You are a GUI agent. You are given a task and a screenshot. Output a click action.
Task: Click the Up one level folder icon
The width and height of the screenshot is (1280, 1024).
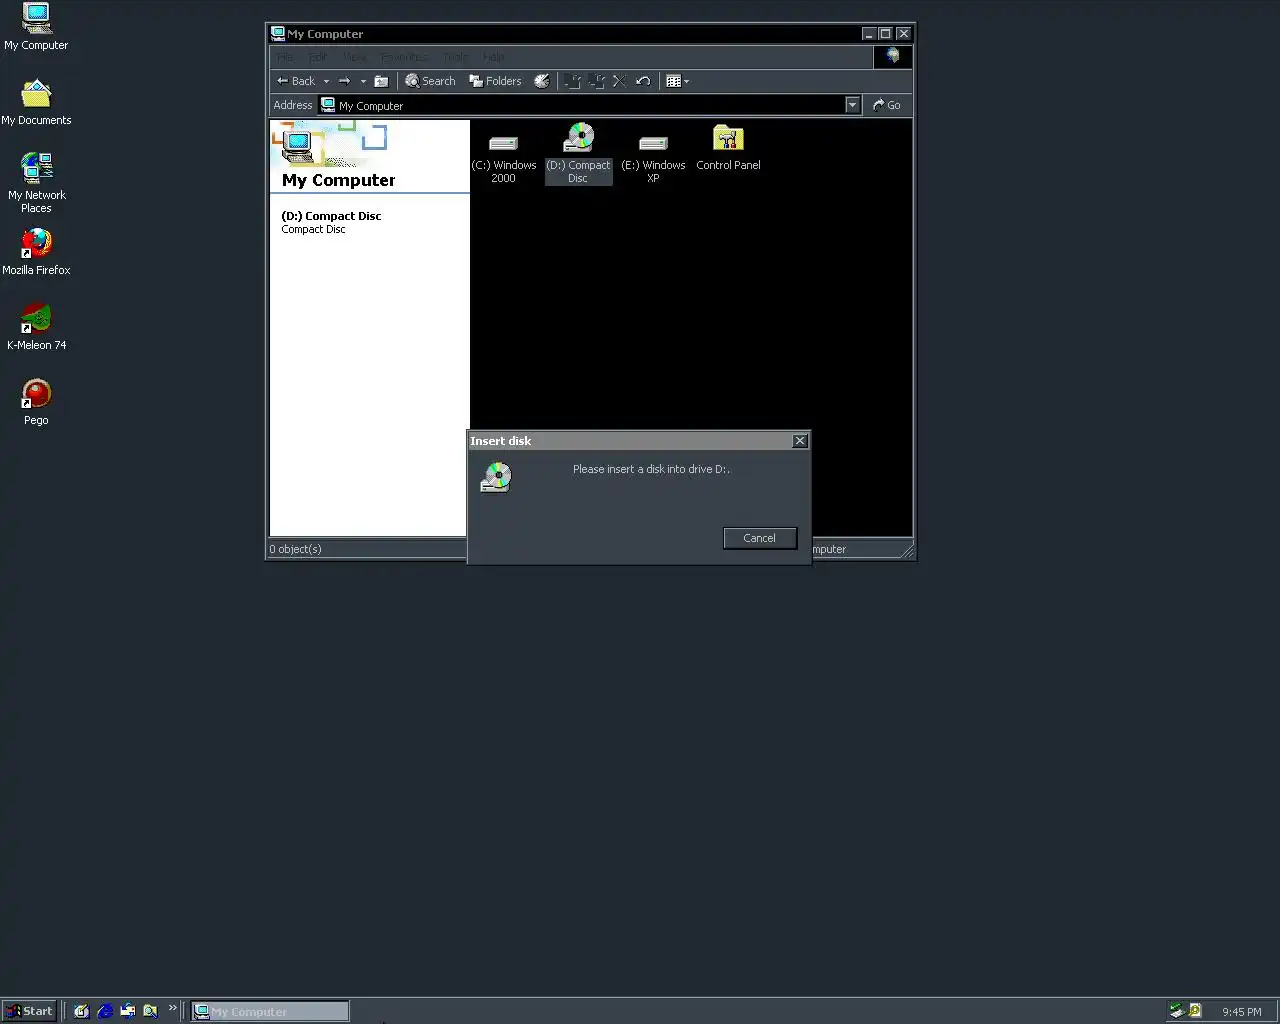(381, 81)
